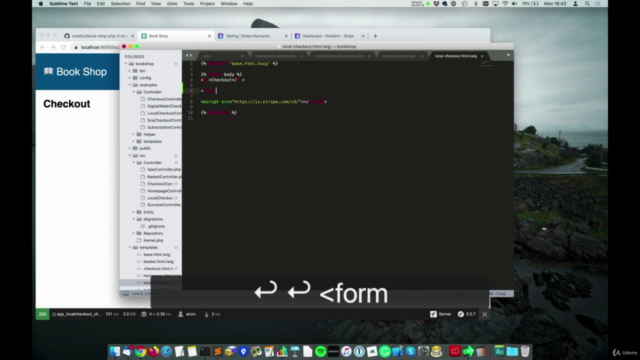Click Chrome back navigation arrow

tap(42, 47)
